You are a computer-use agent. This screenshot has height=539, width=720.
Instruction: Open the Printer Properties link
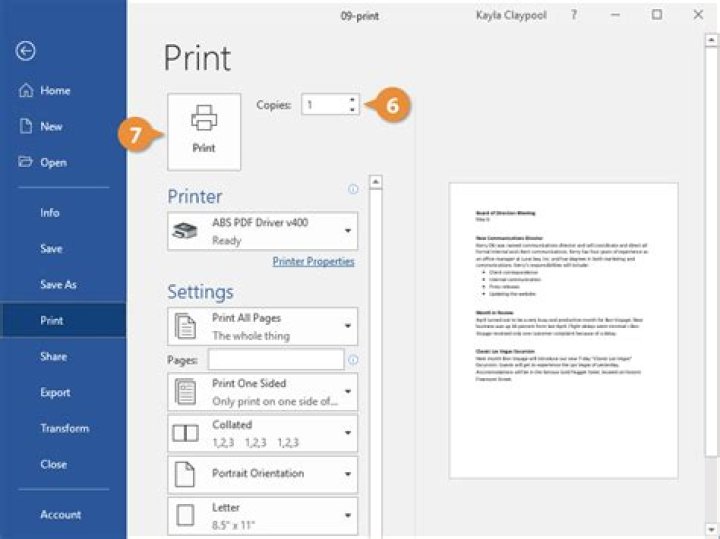(313, 262)
